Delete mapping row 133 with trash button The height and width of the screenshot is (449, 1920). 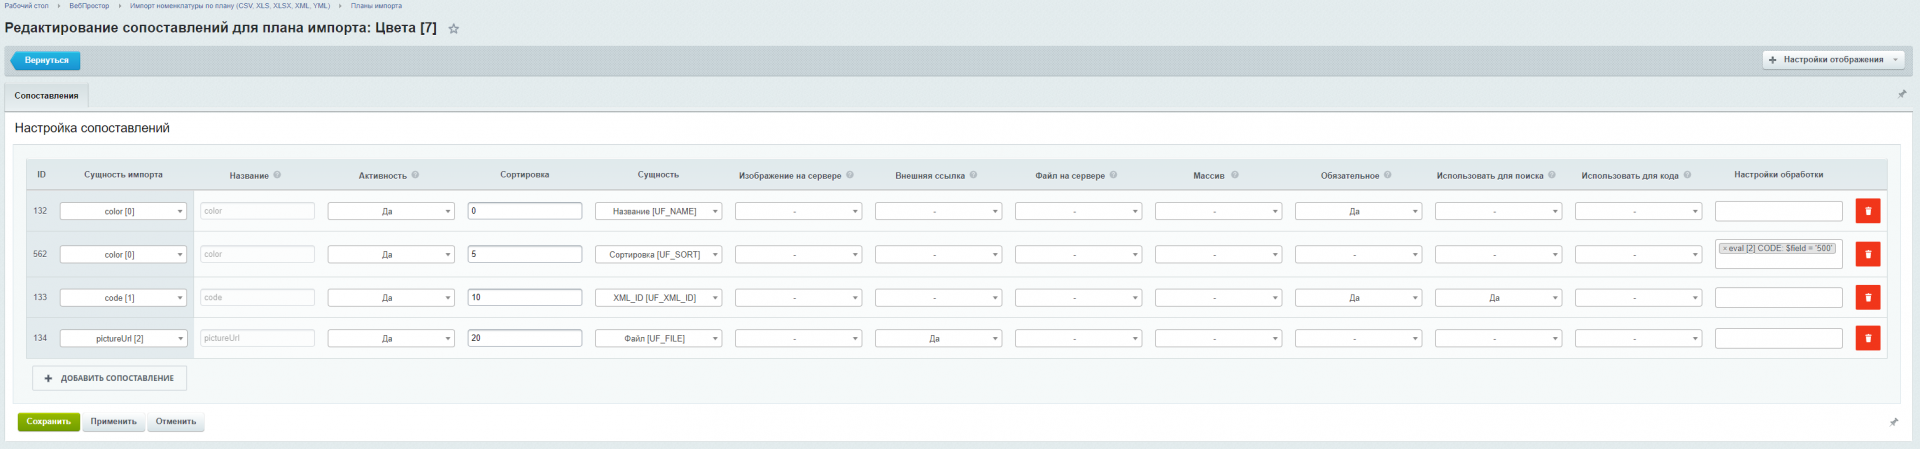tap(1867, 297)
